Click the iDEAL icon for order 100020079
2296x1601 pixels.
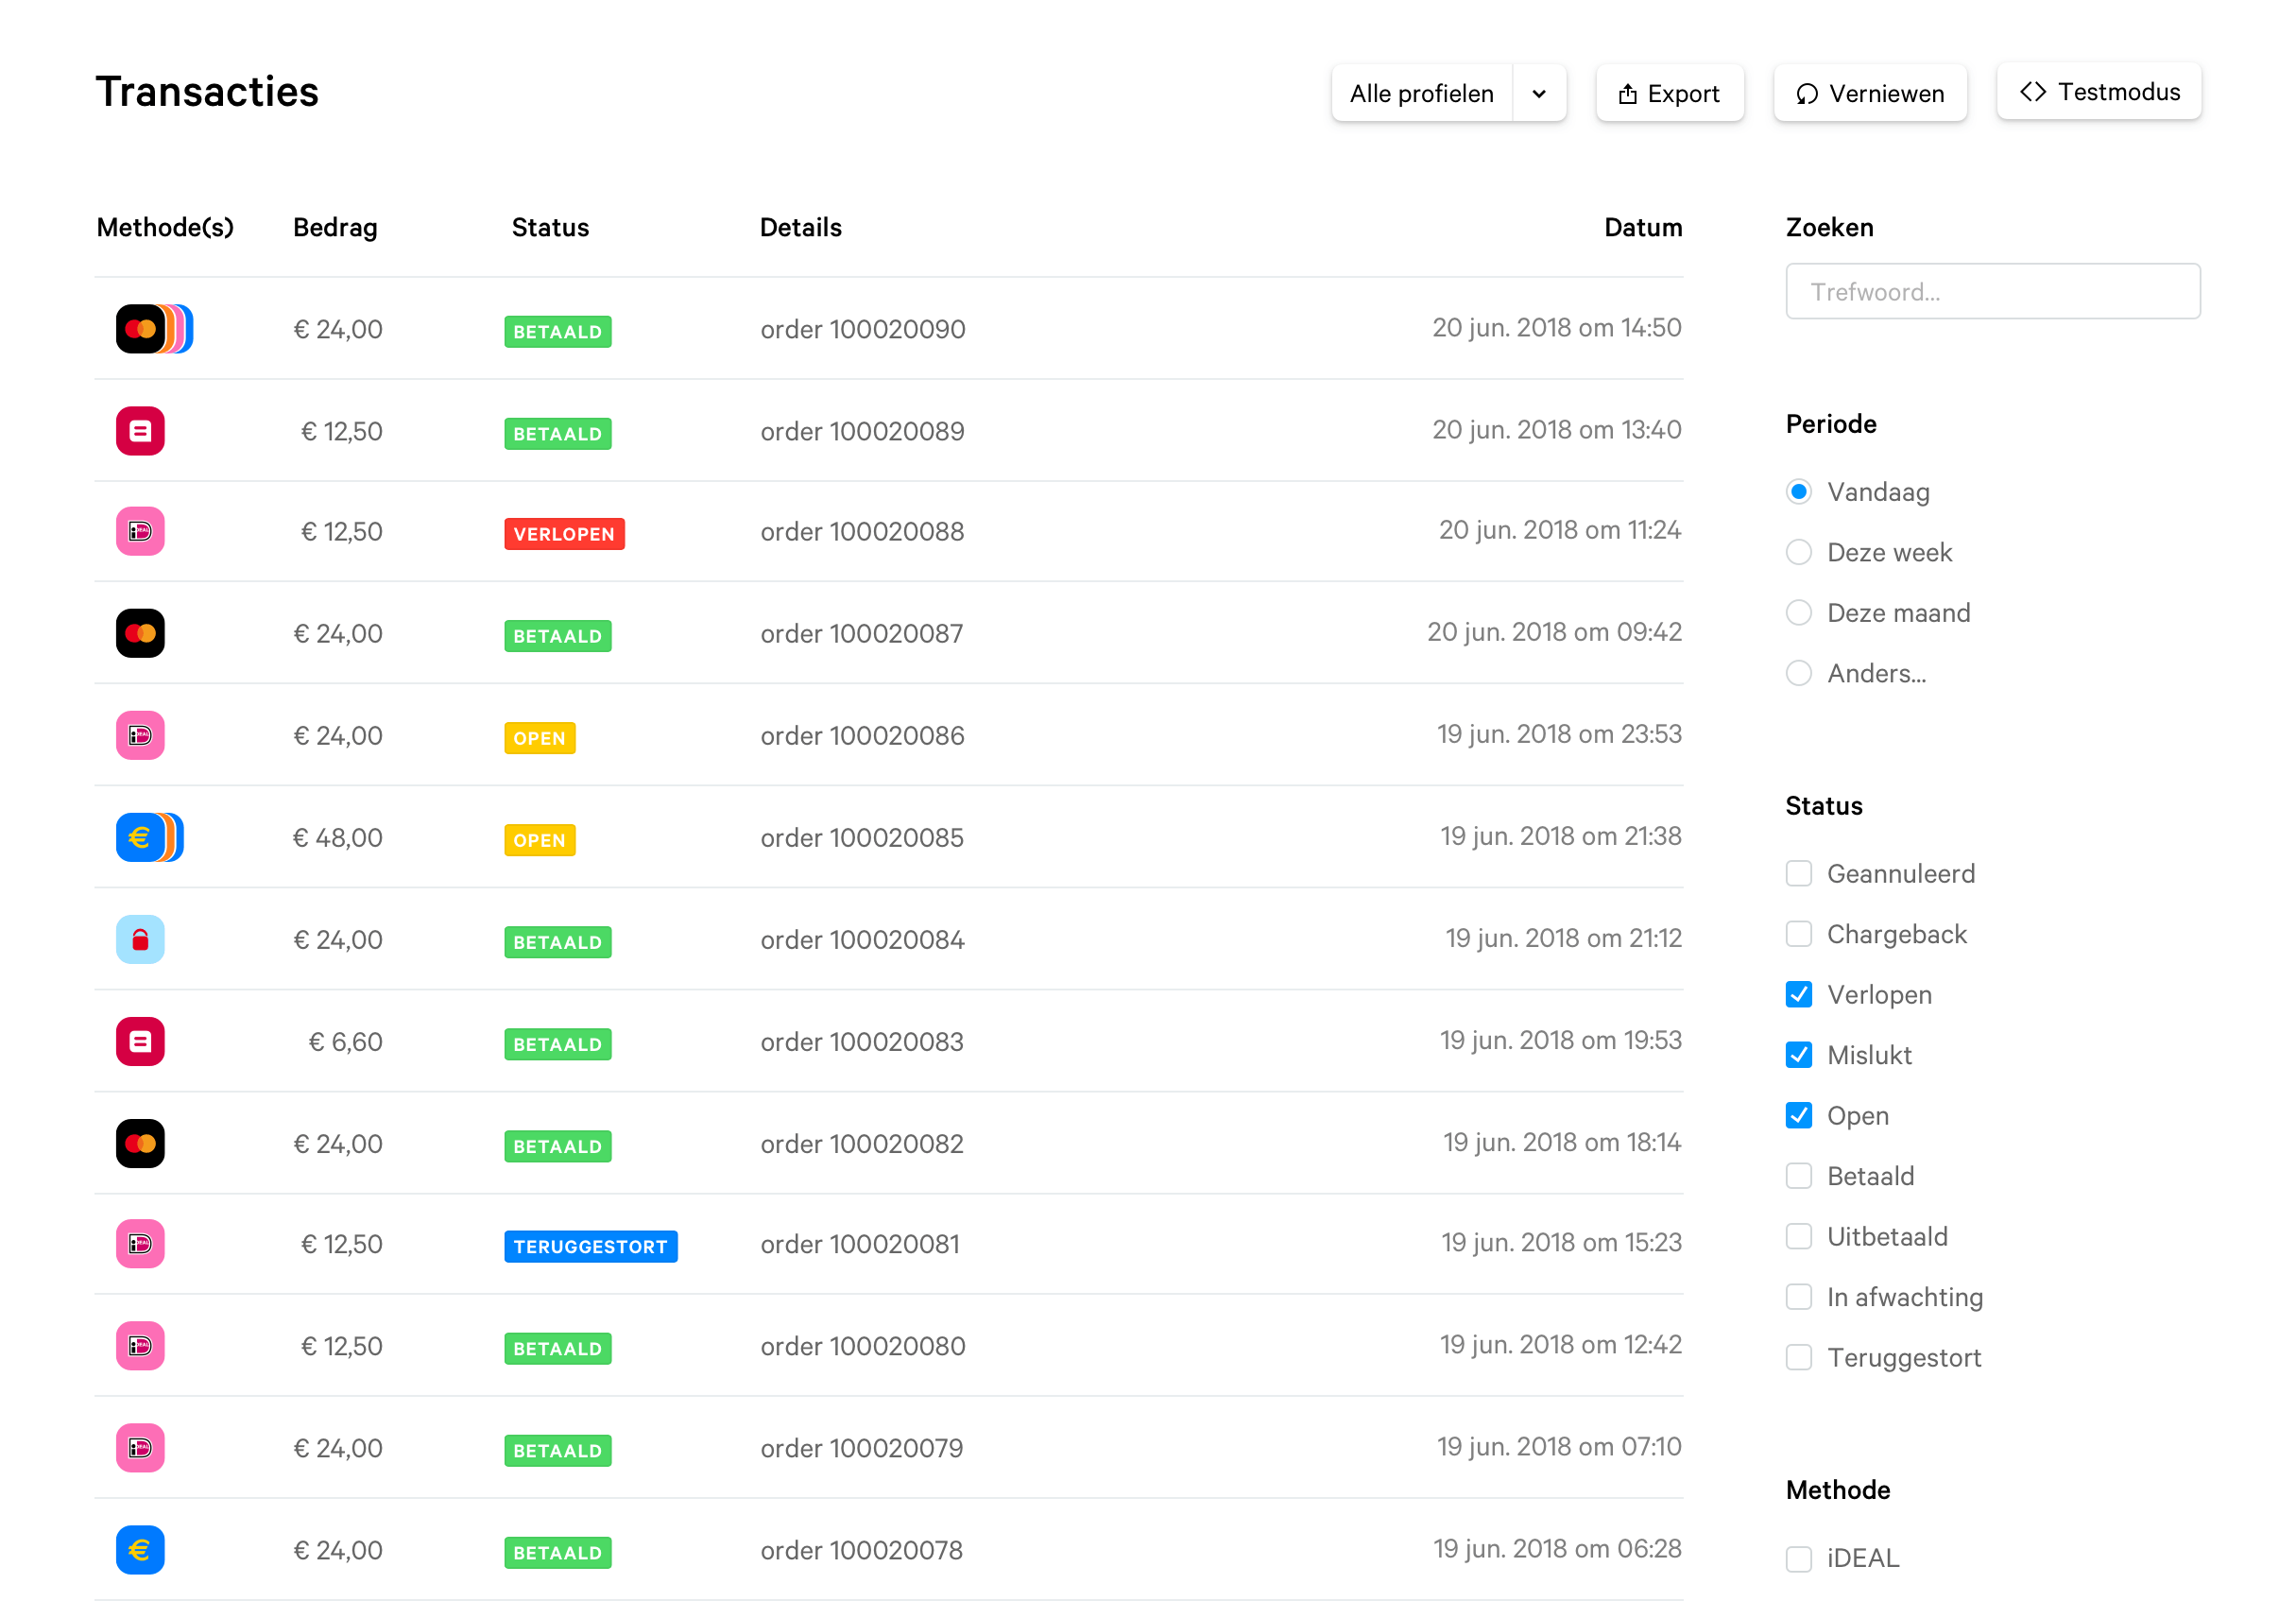[x=140, y=1447]
